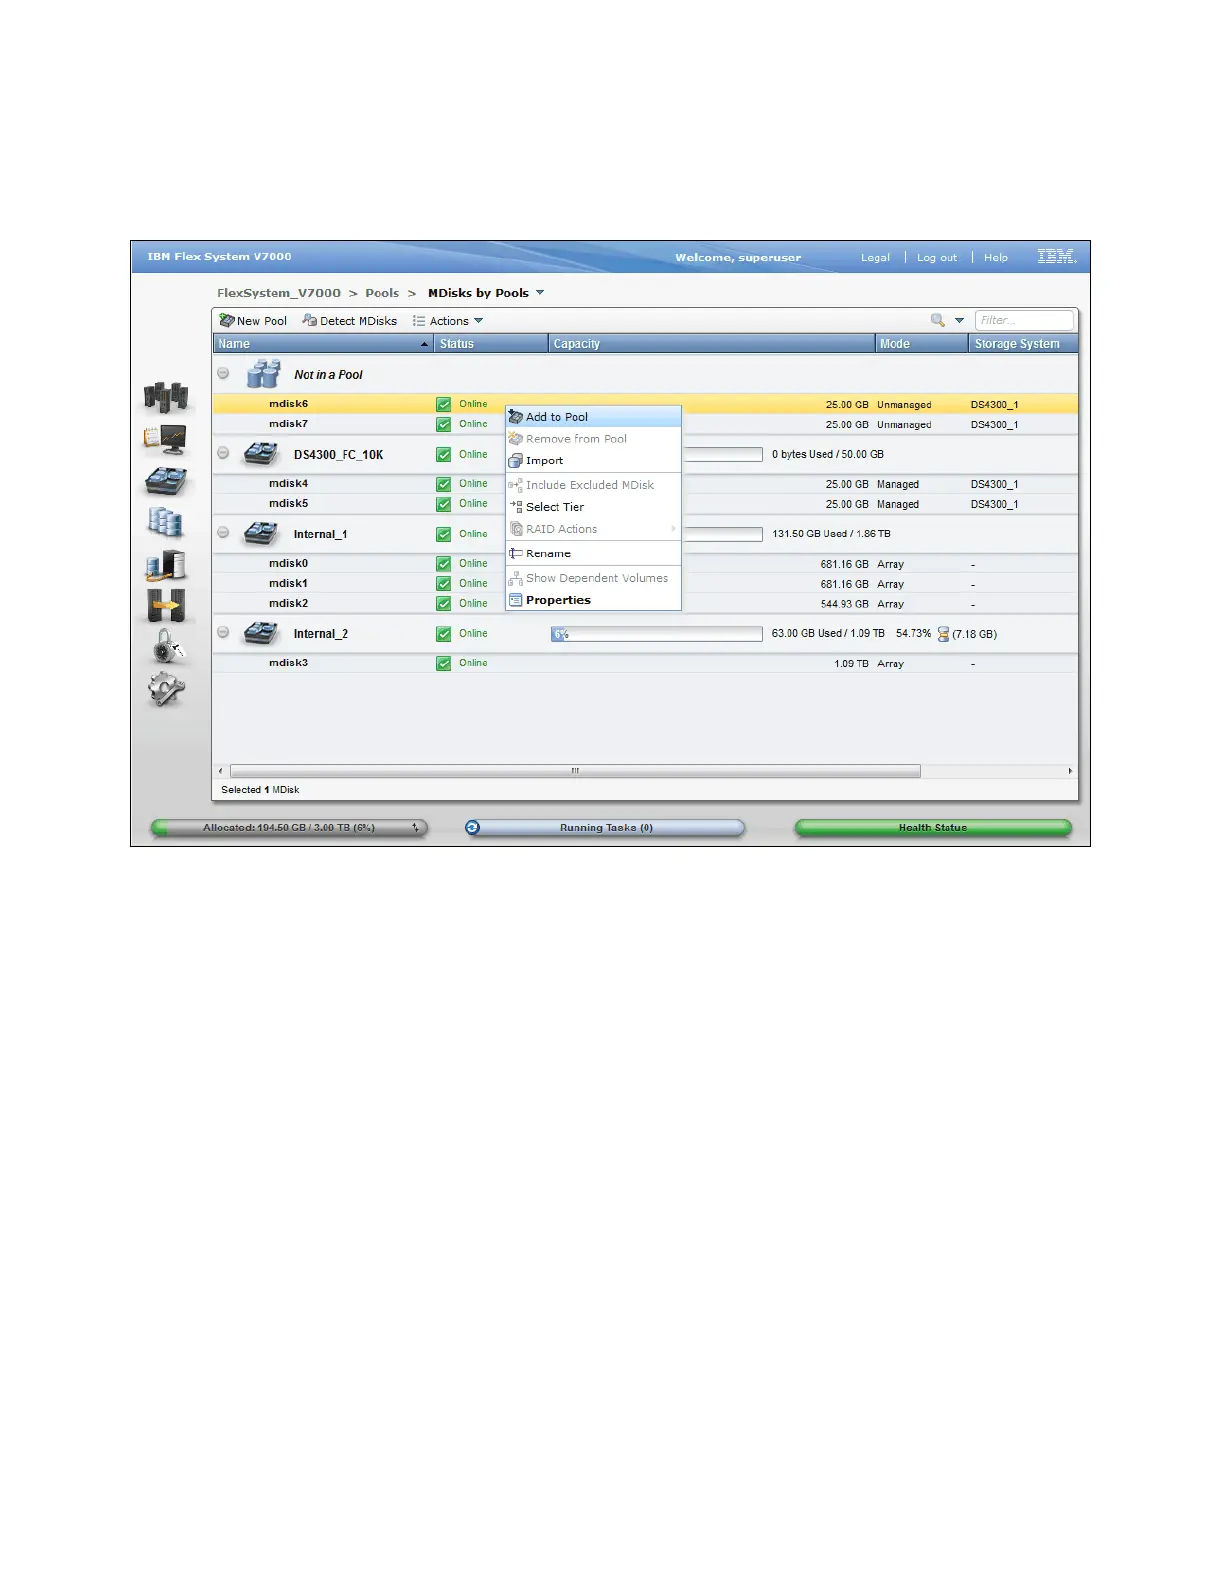Image resolution: width=1224 pixels, height=1584 pixels.
Task: Open the search options dropdown arrow
Action: pyautogui.click(x=959, y=320)
